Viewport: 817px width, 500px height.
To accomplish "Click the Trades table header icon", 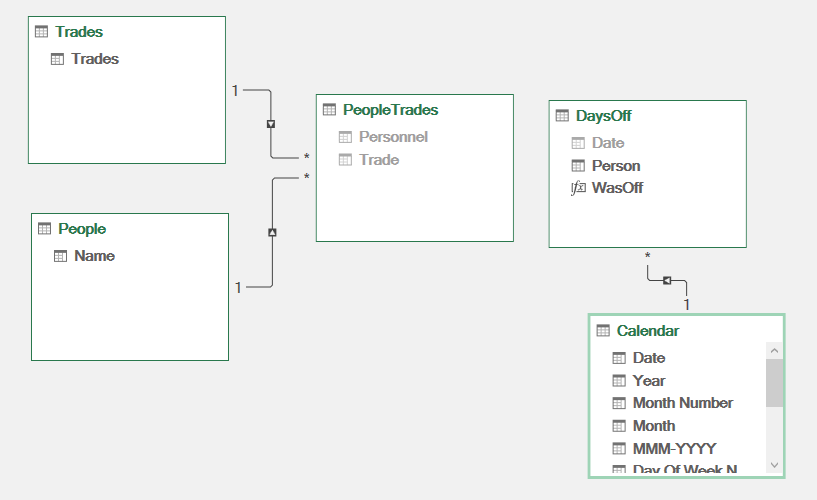I will click(41, 32).
